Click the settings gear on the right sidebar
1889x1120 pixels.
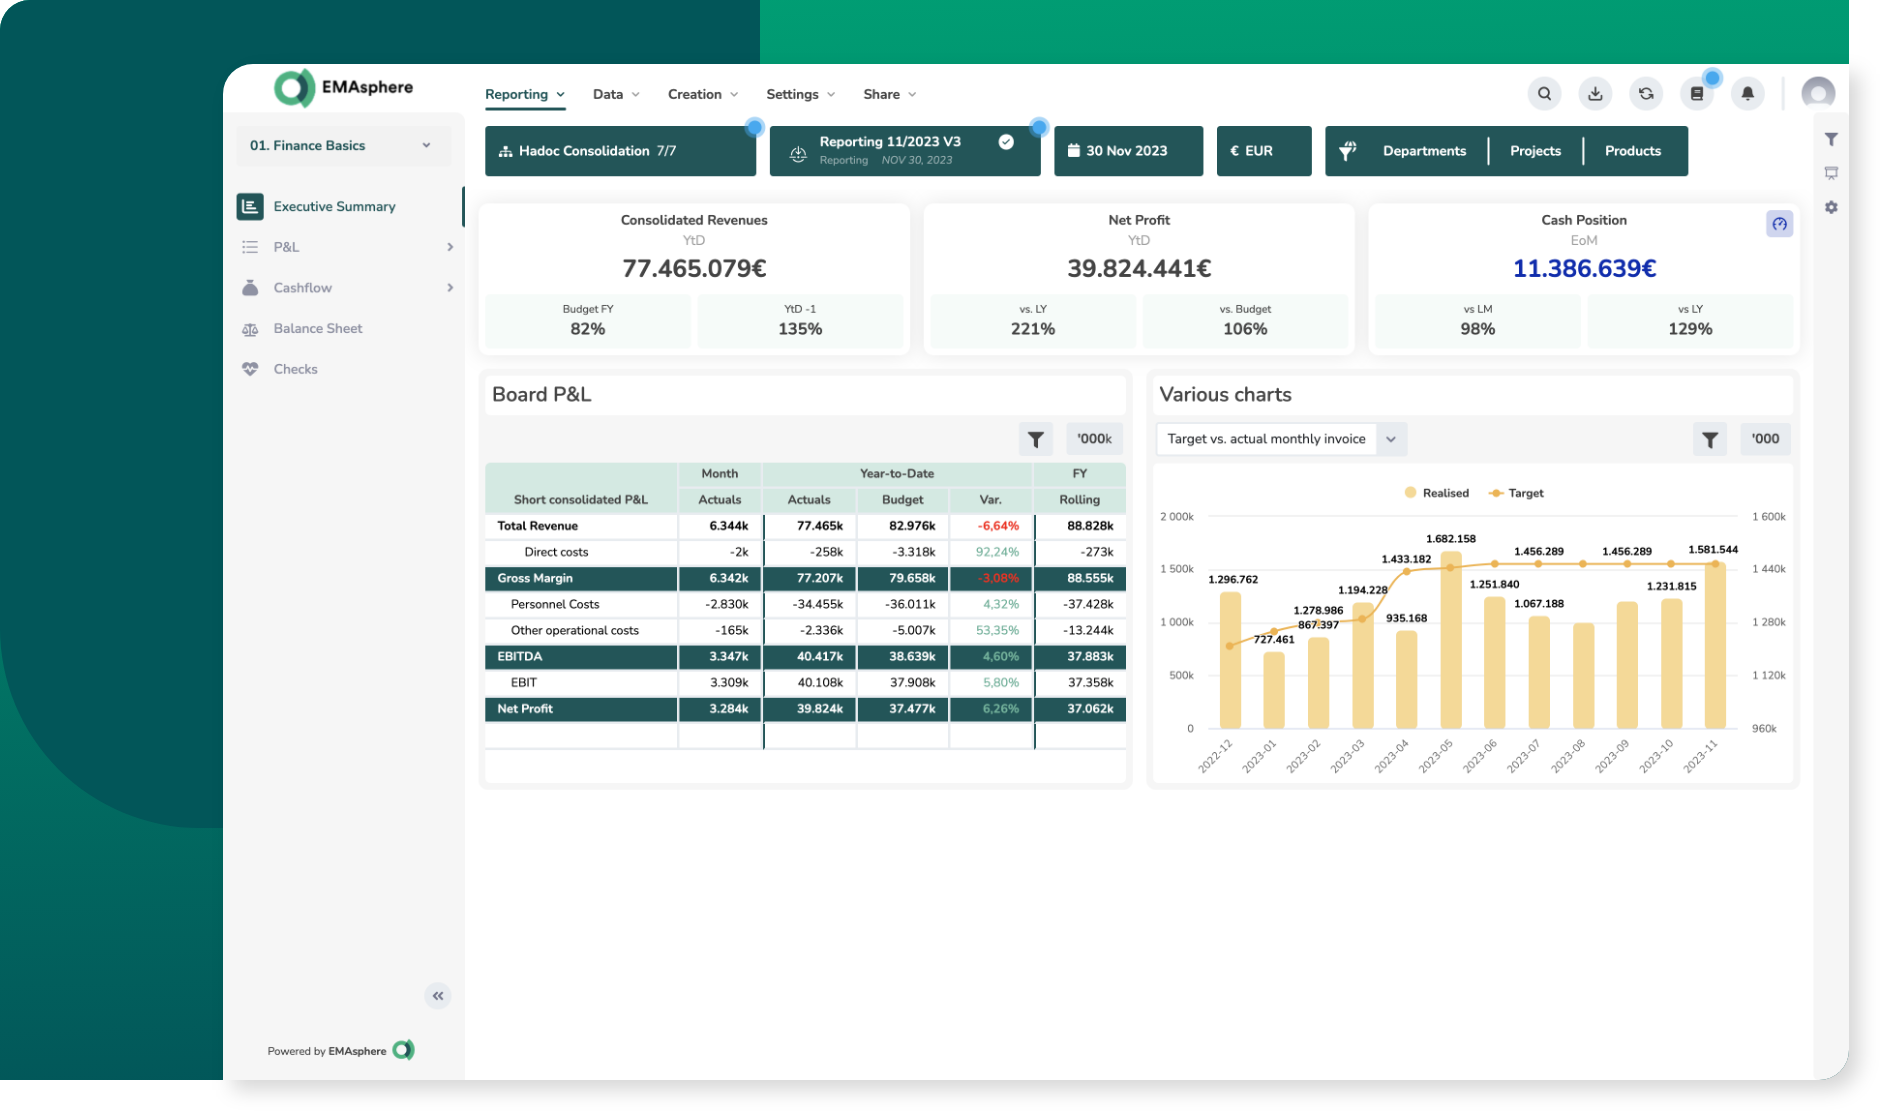click(x=1831, y=207)
